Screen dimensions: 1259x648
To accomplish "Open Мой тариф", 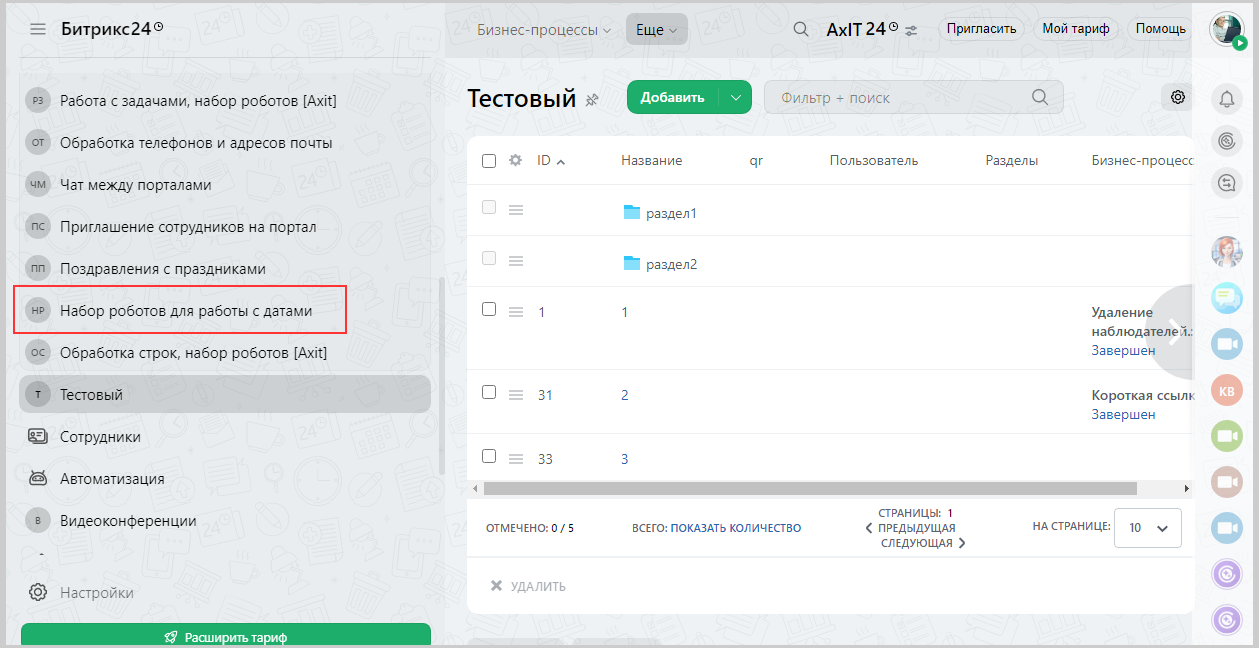I will [1076, 29].
